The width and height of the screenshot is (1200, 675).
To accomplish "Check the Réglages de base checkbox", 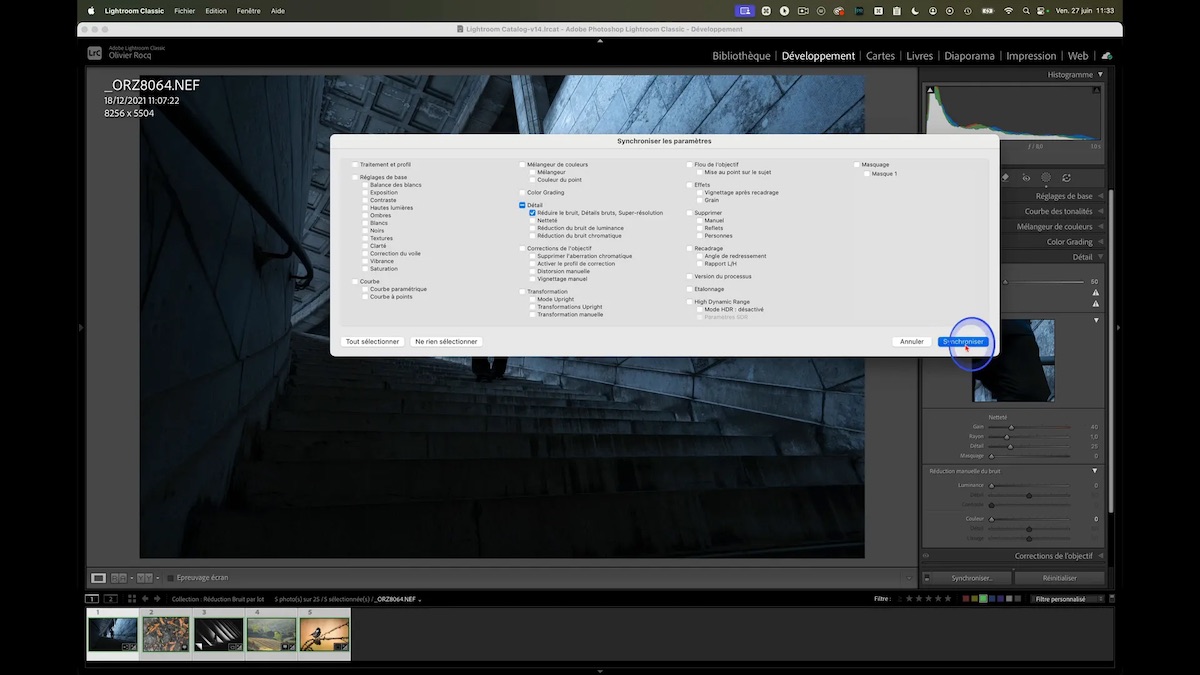I will [354, 177].
